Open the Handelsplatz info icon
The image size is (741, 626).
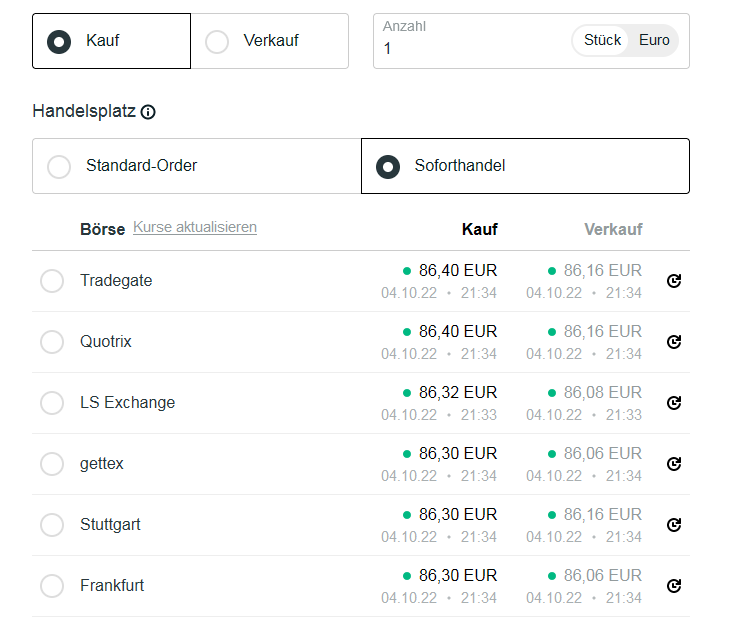point(148,112)
